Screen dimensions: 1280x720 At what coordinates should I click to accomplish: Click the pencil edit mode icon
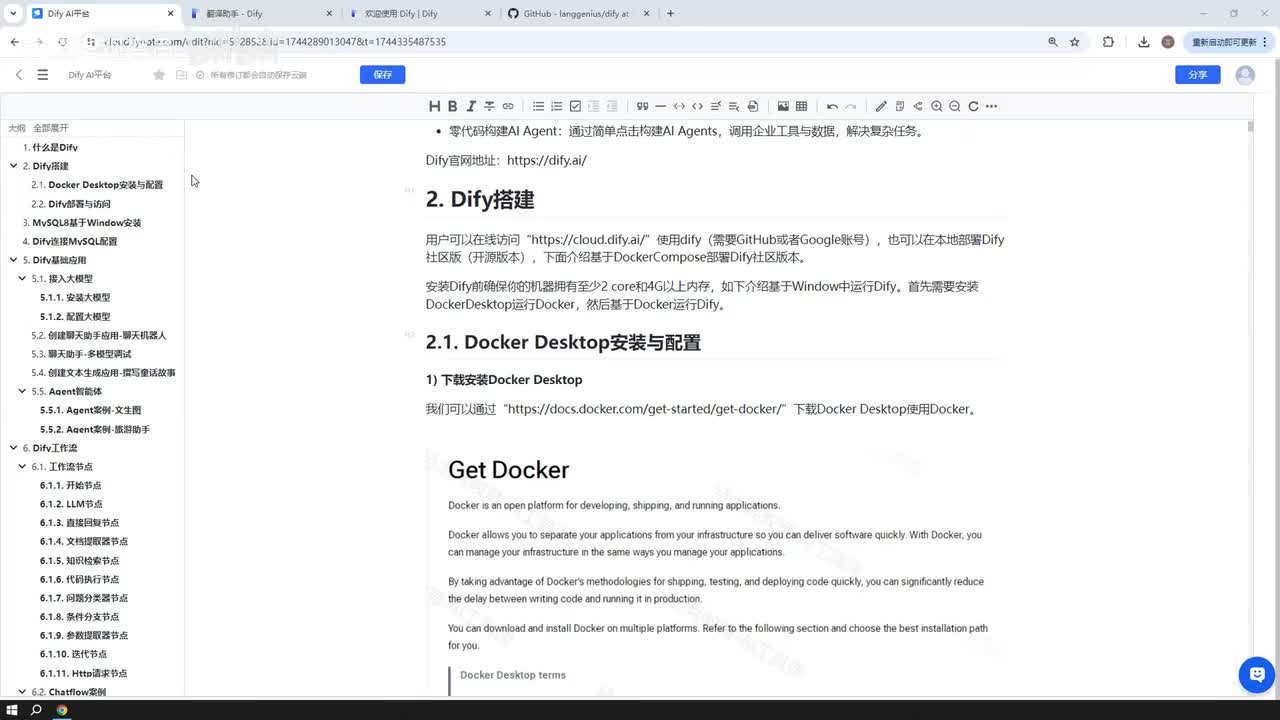(881, 106)
